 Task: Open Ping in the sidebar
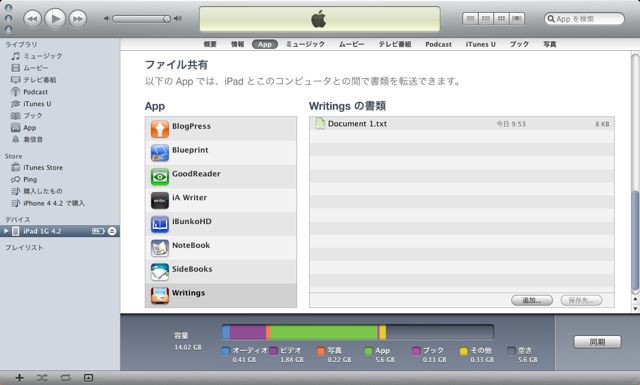click(x=60, y=179)
